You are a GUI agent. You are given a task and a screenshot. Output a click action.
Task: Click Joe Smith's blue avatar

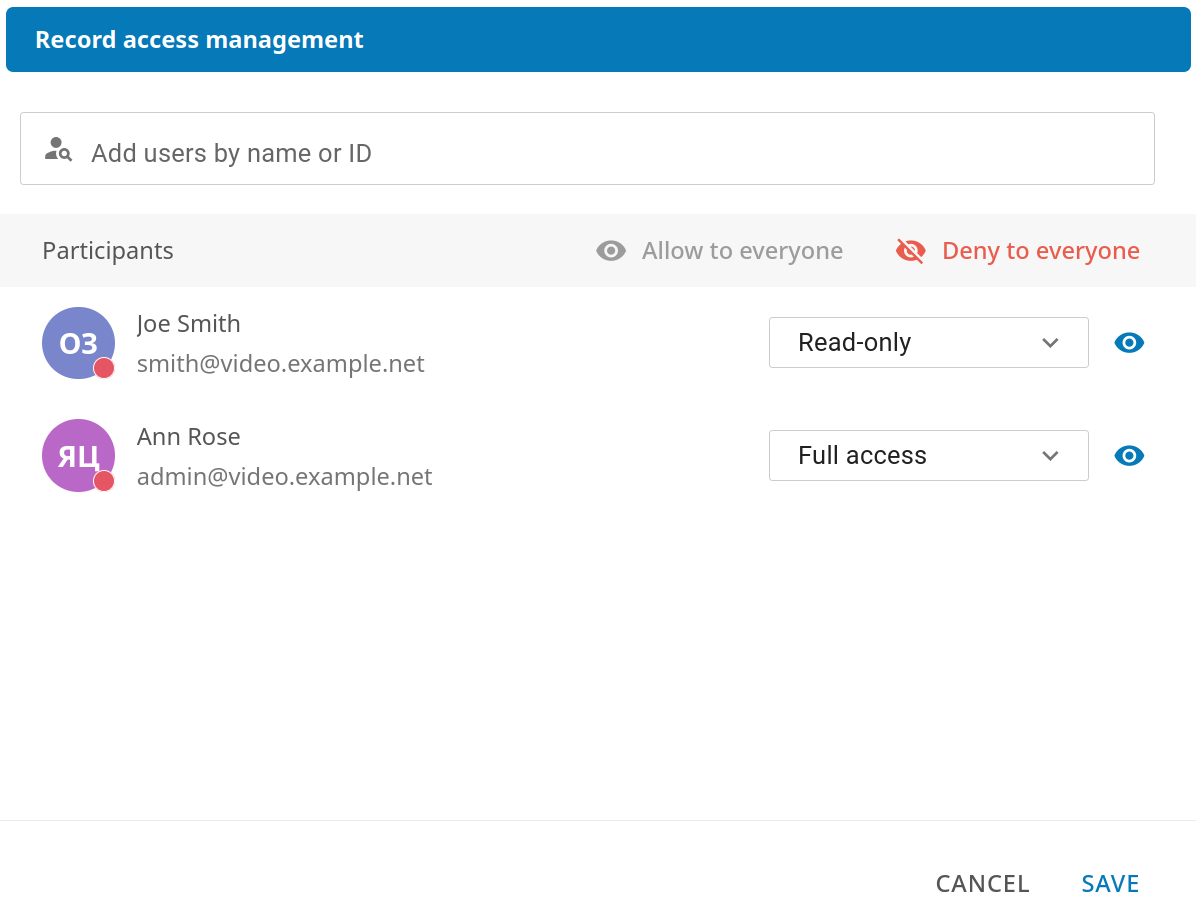click(77, 342)
